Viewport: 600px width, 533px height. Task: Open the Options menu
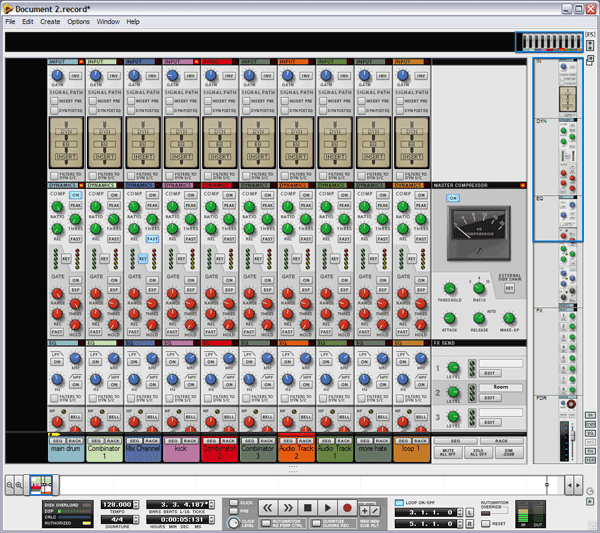point(78,21)
